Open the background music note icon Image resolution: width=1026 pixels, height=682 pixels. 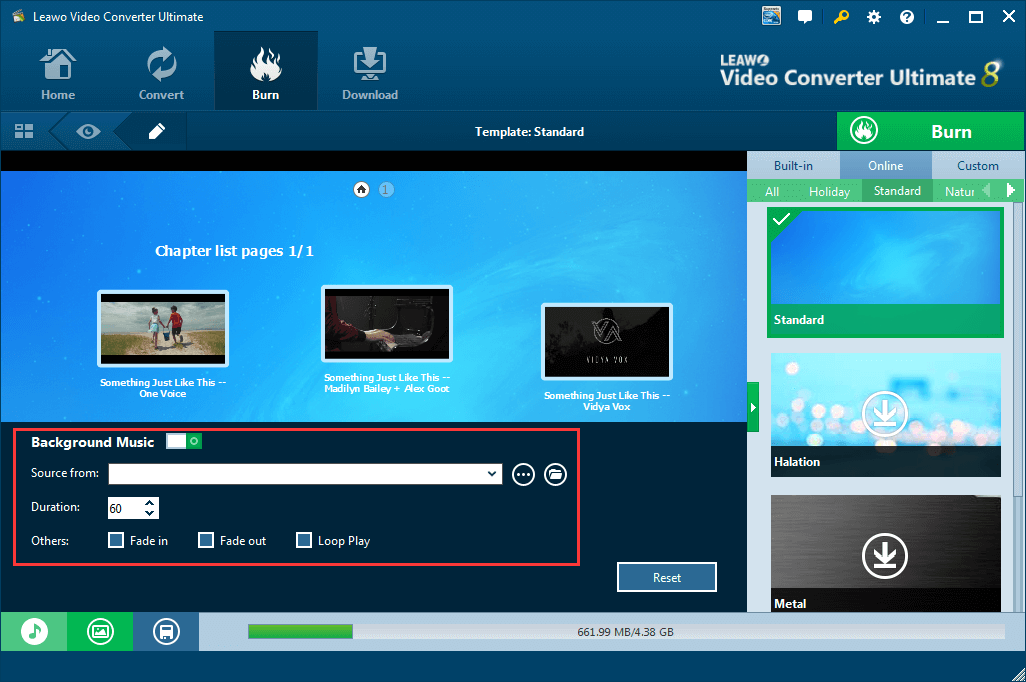[x=34, y=632]
